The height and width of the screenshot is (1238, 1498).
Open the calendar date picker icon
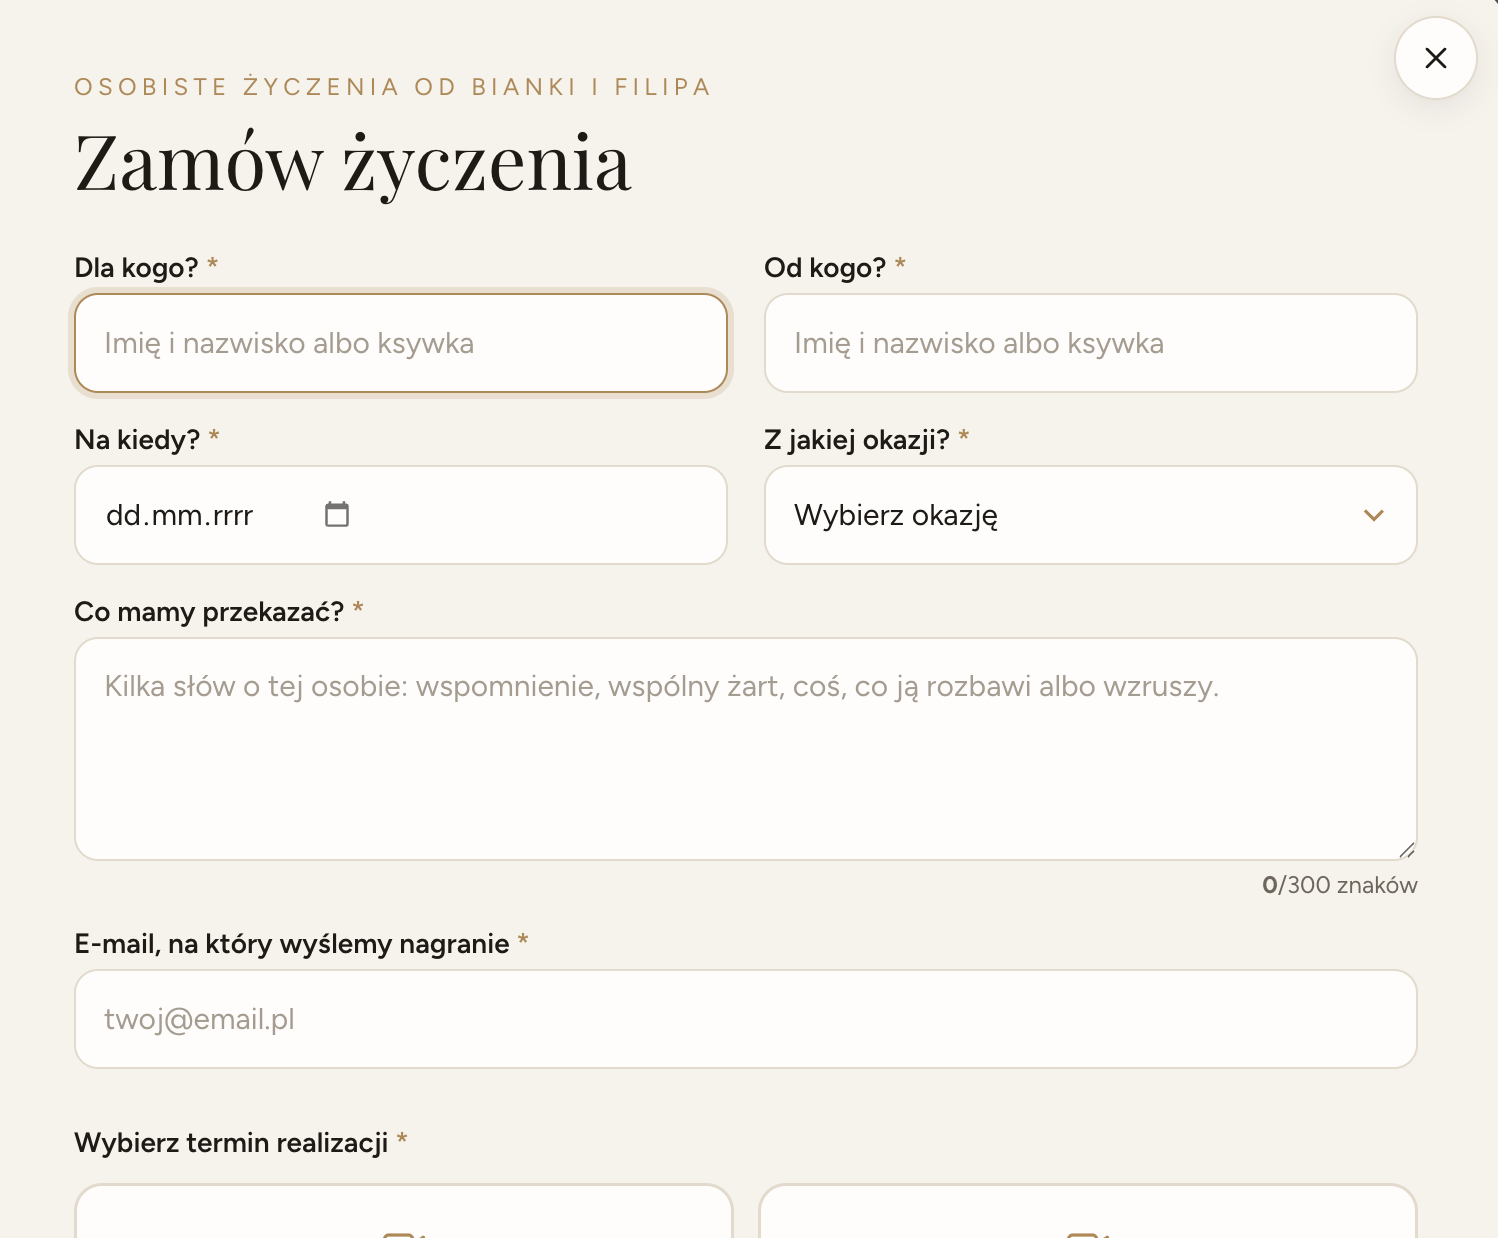click(x=337, y=514)
